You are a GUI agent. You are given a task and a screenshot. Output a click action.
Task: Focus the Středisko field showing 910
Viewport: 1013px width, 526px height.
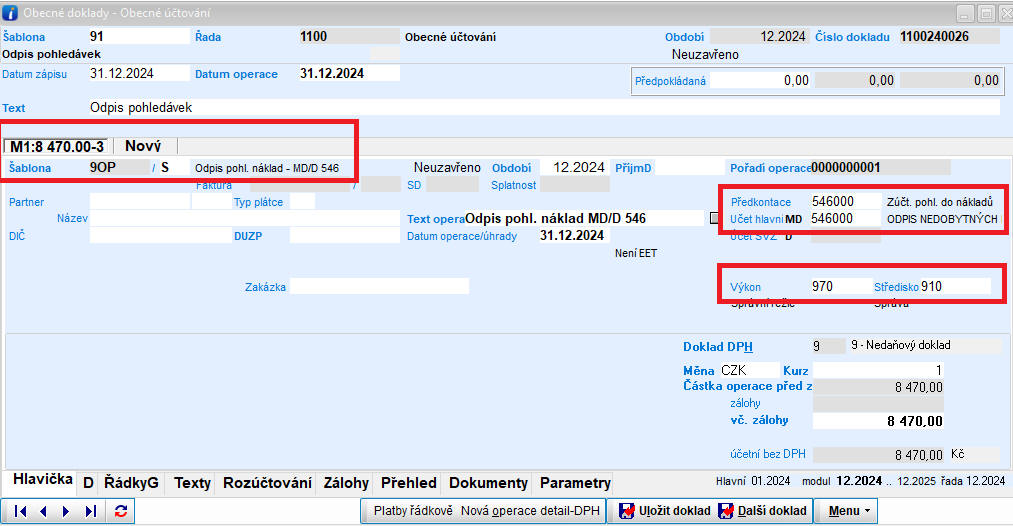[955, 286]
